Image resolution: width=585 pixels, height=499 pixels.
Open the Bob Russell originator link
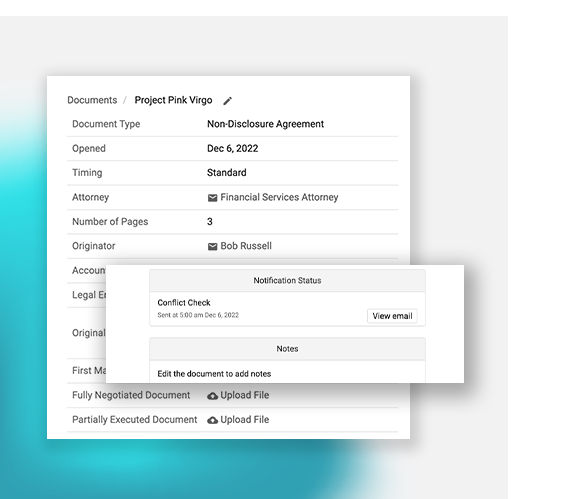tap(246, 246)
